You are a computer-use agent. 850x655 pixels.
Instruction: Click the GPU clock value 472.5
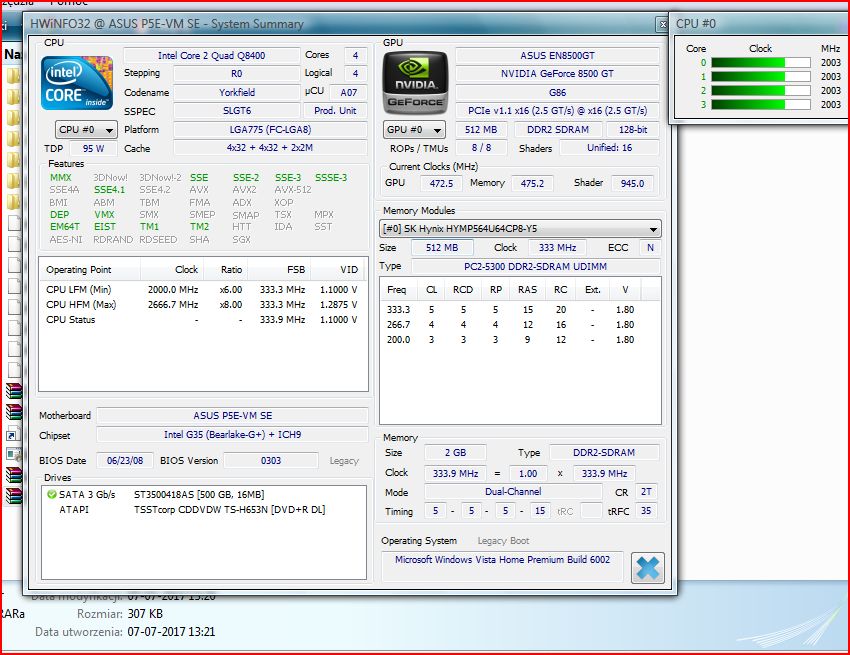[x=441, y=183]
